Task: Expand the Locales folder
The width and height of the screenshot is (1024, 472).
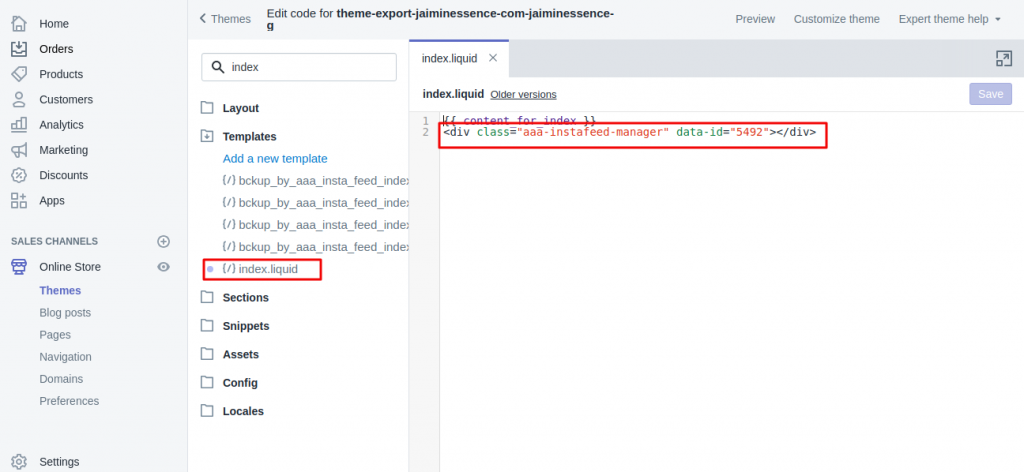Action: pos(243,411)
